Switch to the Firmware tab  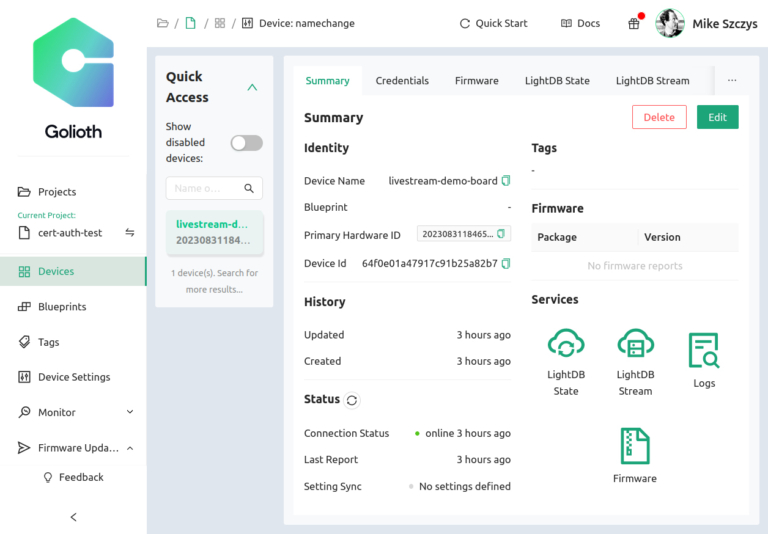coord(477,80)
